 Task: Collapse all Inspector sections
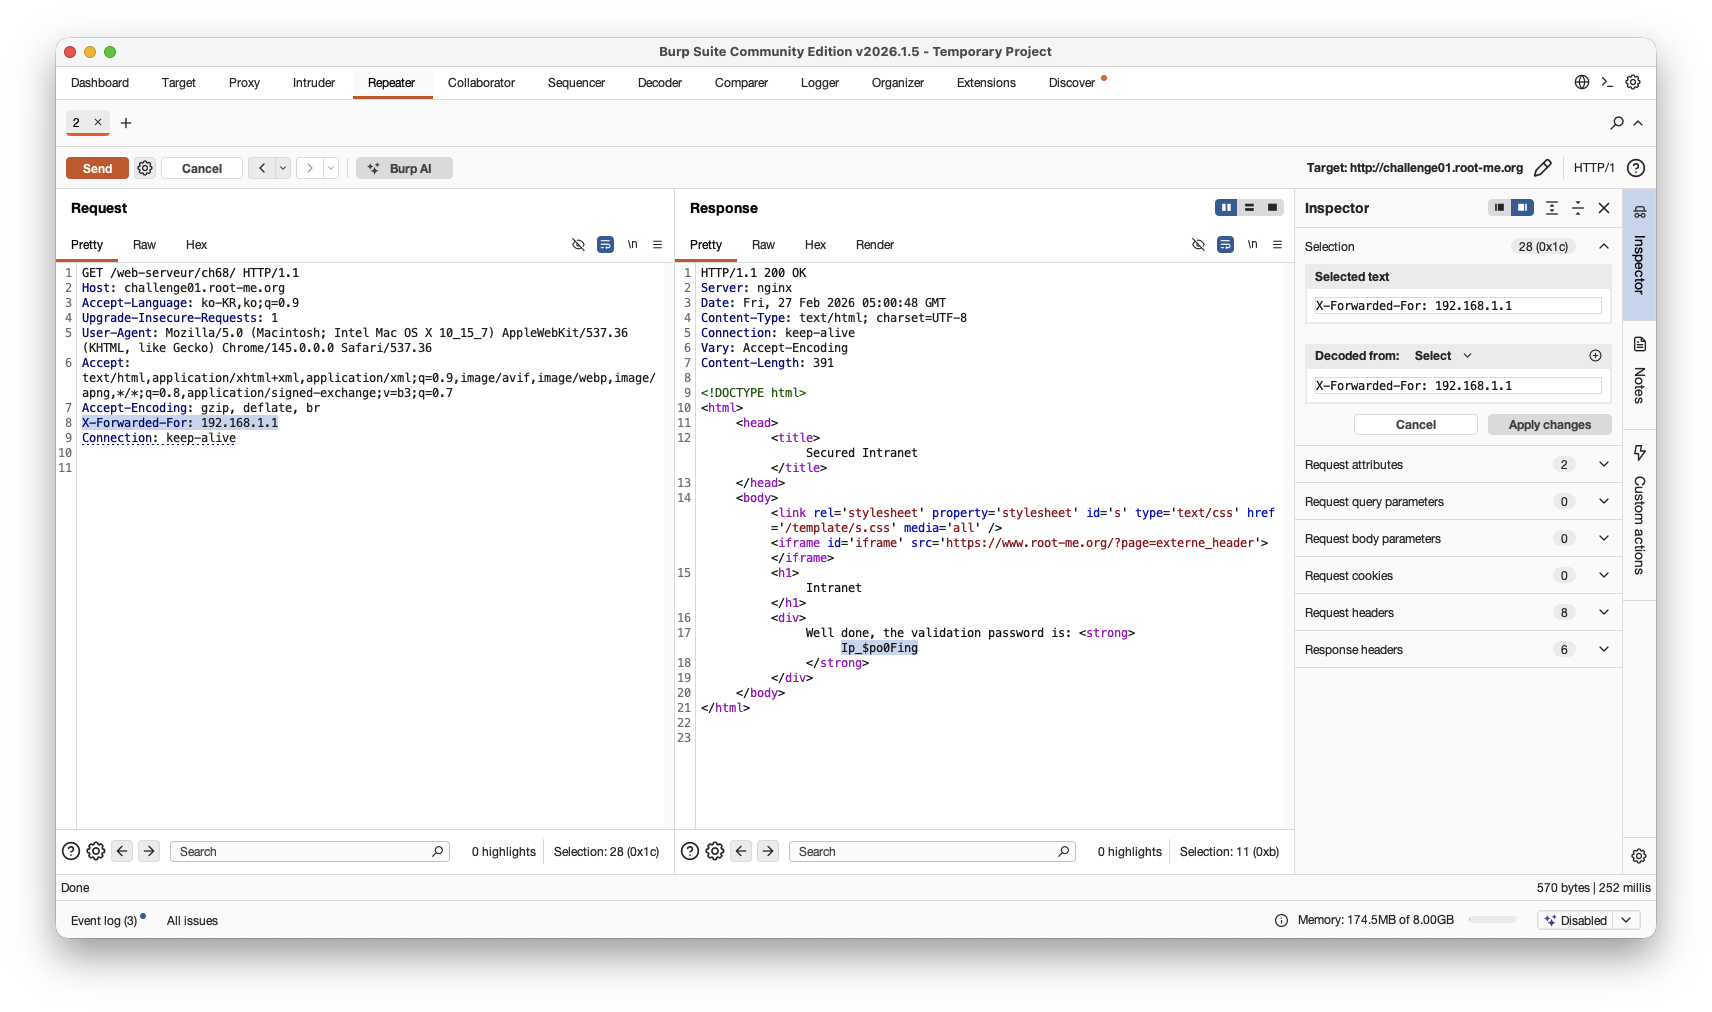point(1578,207)
